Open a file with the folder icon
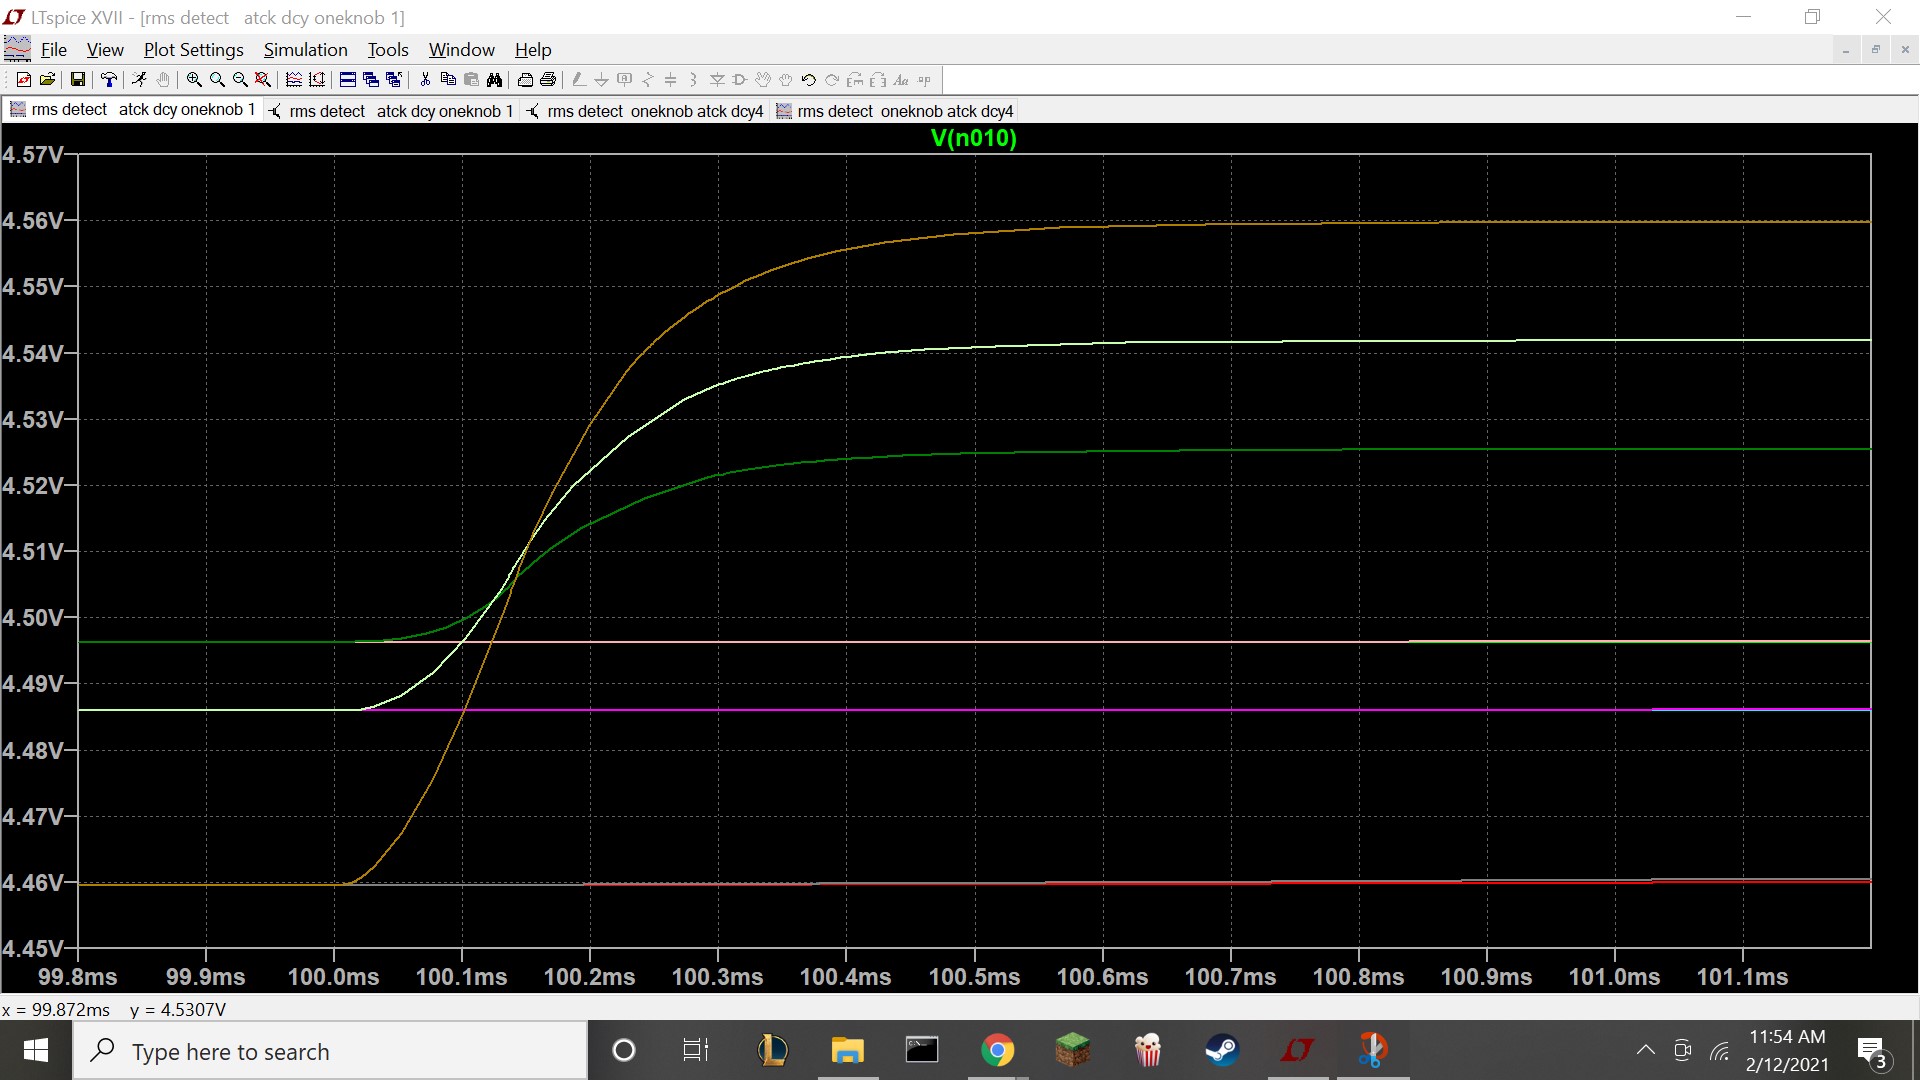The width and height of the screenshot is (1920, 1080). [x=47, y=80]
